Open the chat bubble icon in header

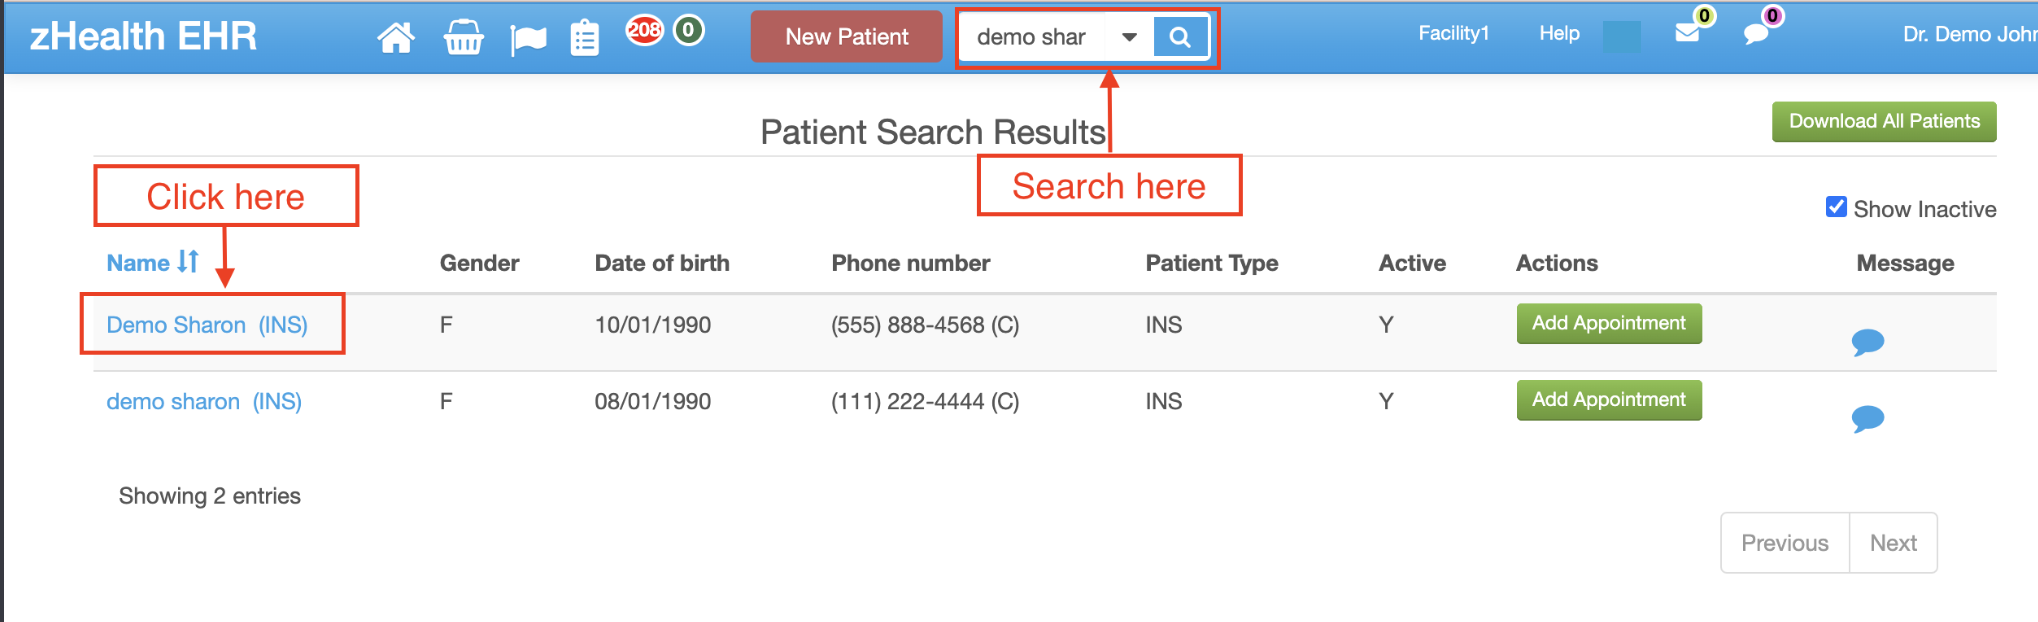[x=1756, y=34]
